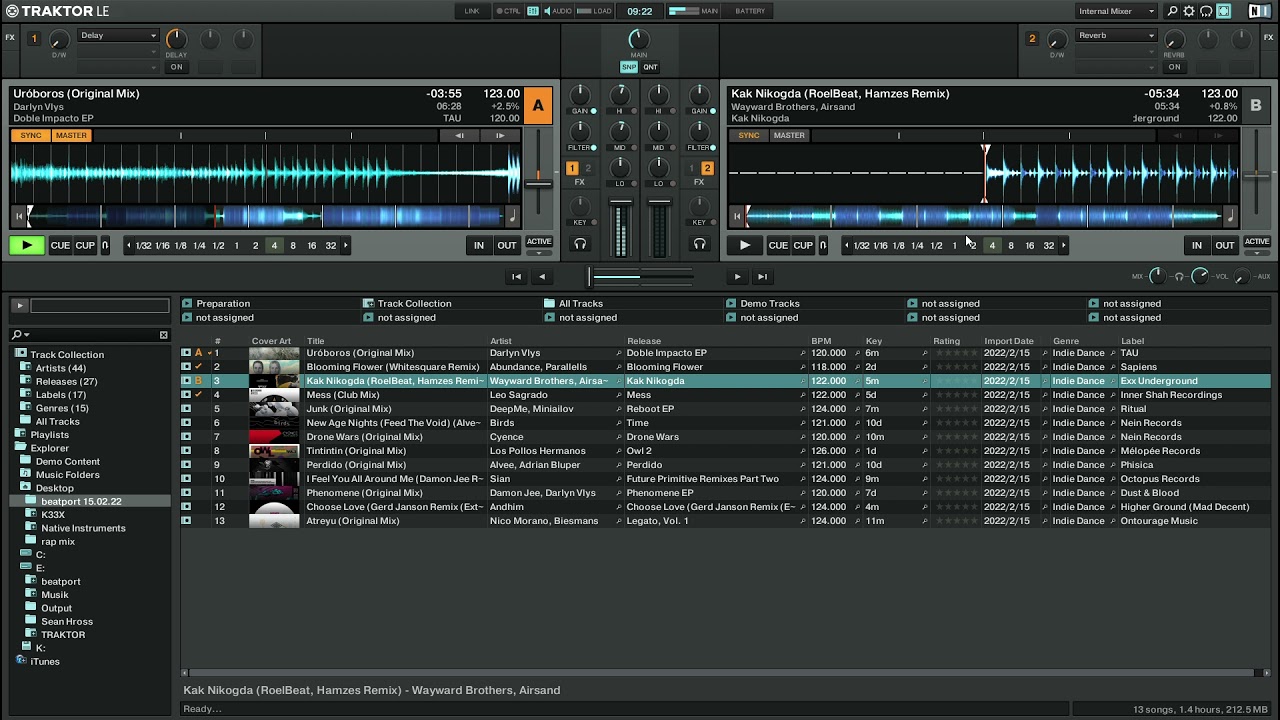
Task: Toggle Flux mode on Deck A
Action: point(105,245)
